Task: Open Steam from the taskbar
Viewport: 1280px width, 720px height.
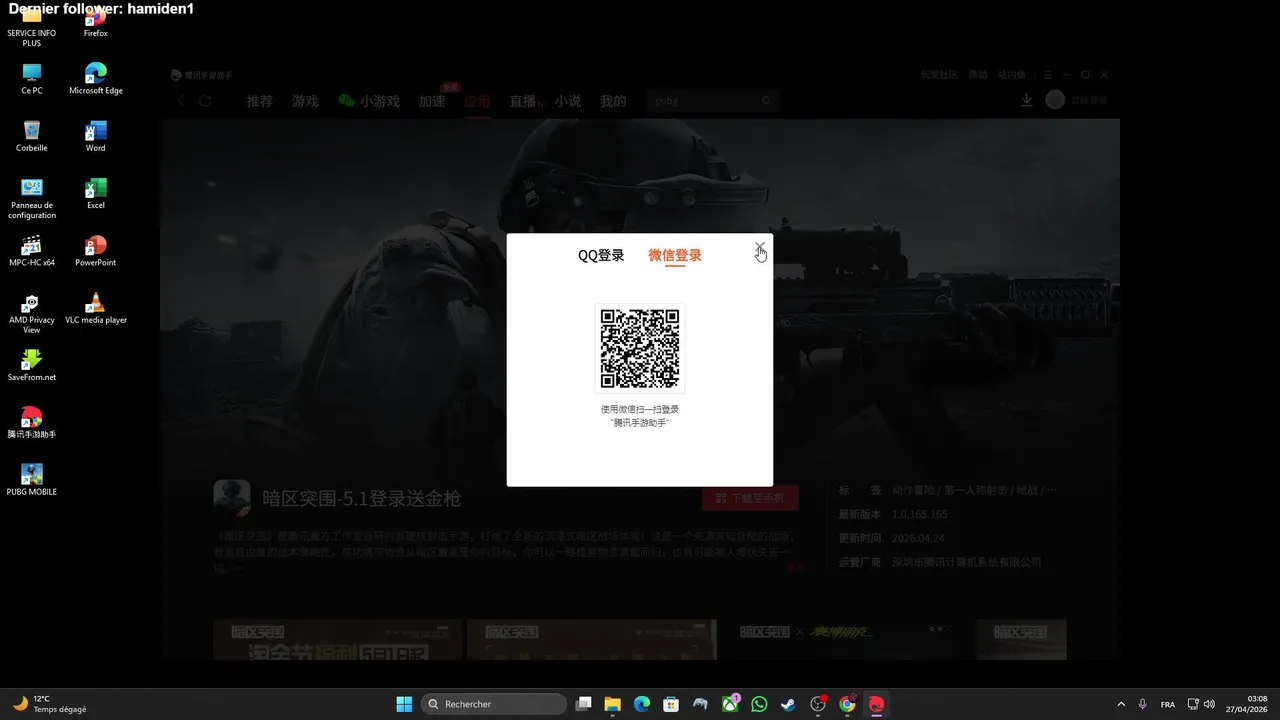Action: [x=789, y=704]
